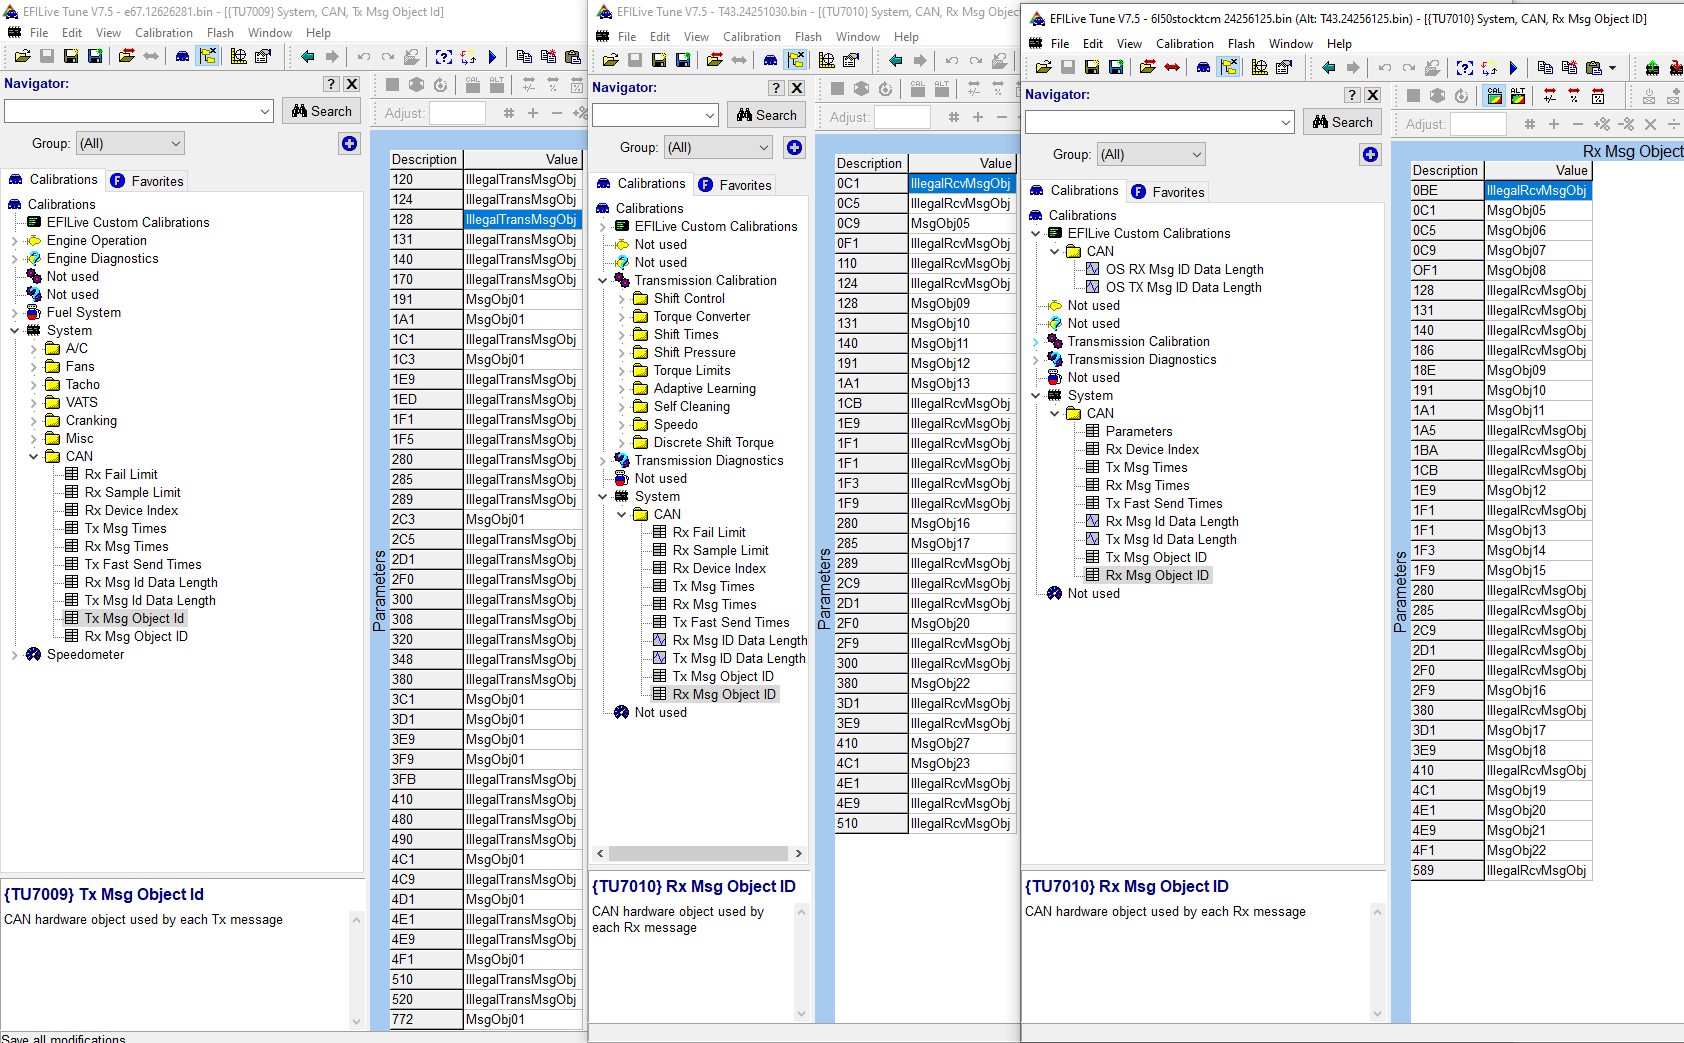Image resolution: width=1684 pixels, height=1043 pixels.
Task: Select Calibrations tab in T43.24251030 window
Action: click(x=641, y=184)
